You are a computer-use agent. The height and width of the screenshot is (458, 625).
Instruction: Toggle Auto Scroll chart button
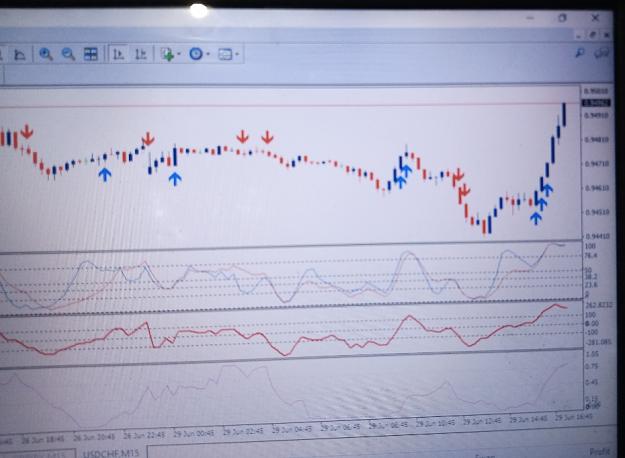[118, 54]
